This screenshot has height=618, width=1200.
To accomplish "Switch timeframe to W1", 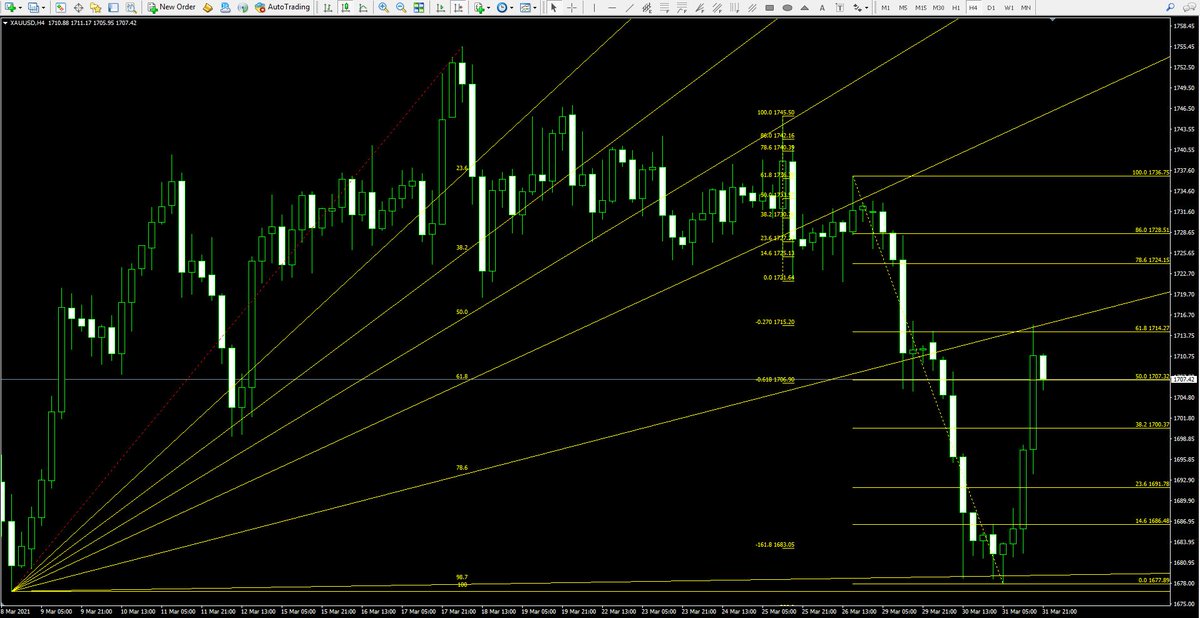I will point(1009,7).
